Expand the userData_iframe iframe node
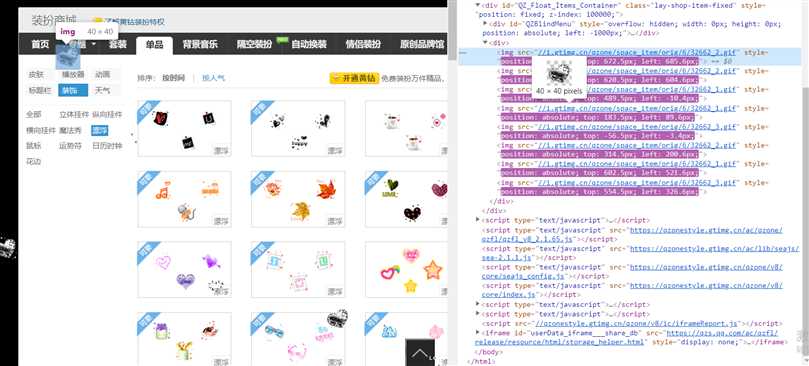 coord(478,333)
